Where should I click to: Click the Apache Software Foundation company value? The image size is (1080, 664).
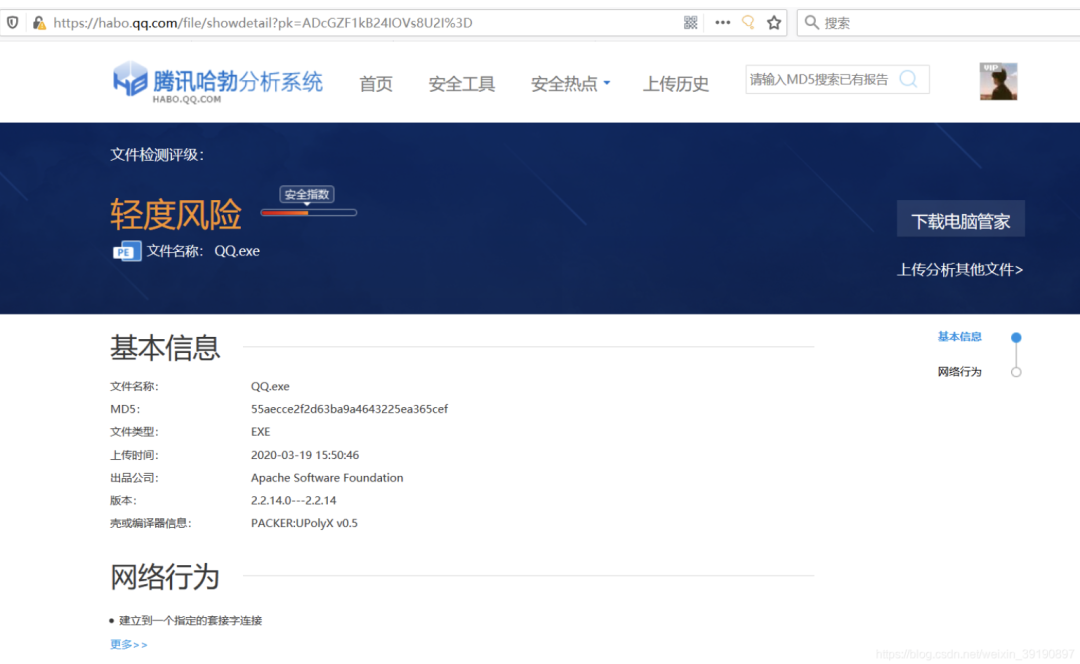[327, 478]
